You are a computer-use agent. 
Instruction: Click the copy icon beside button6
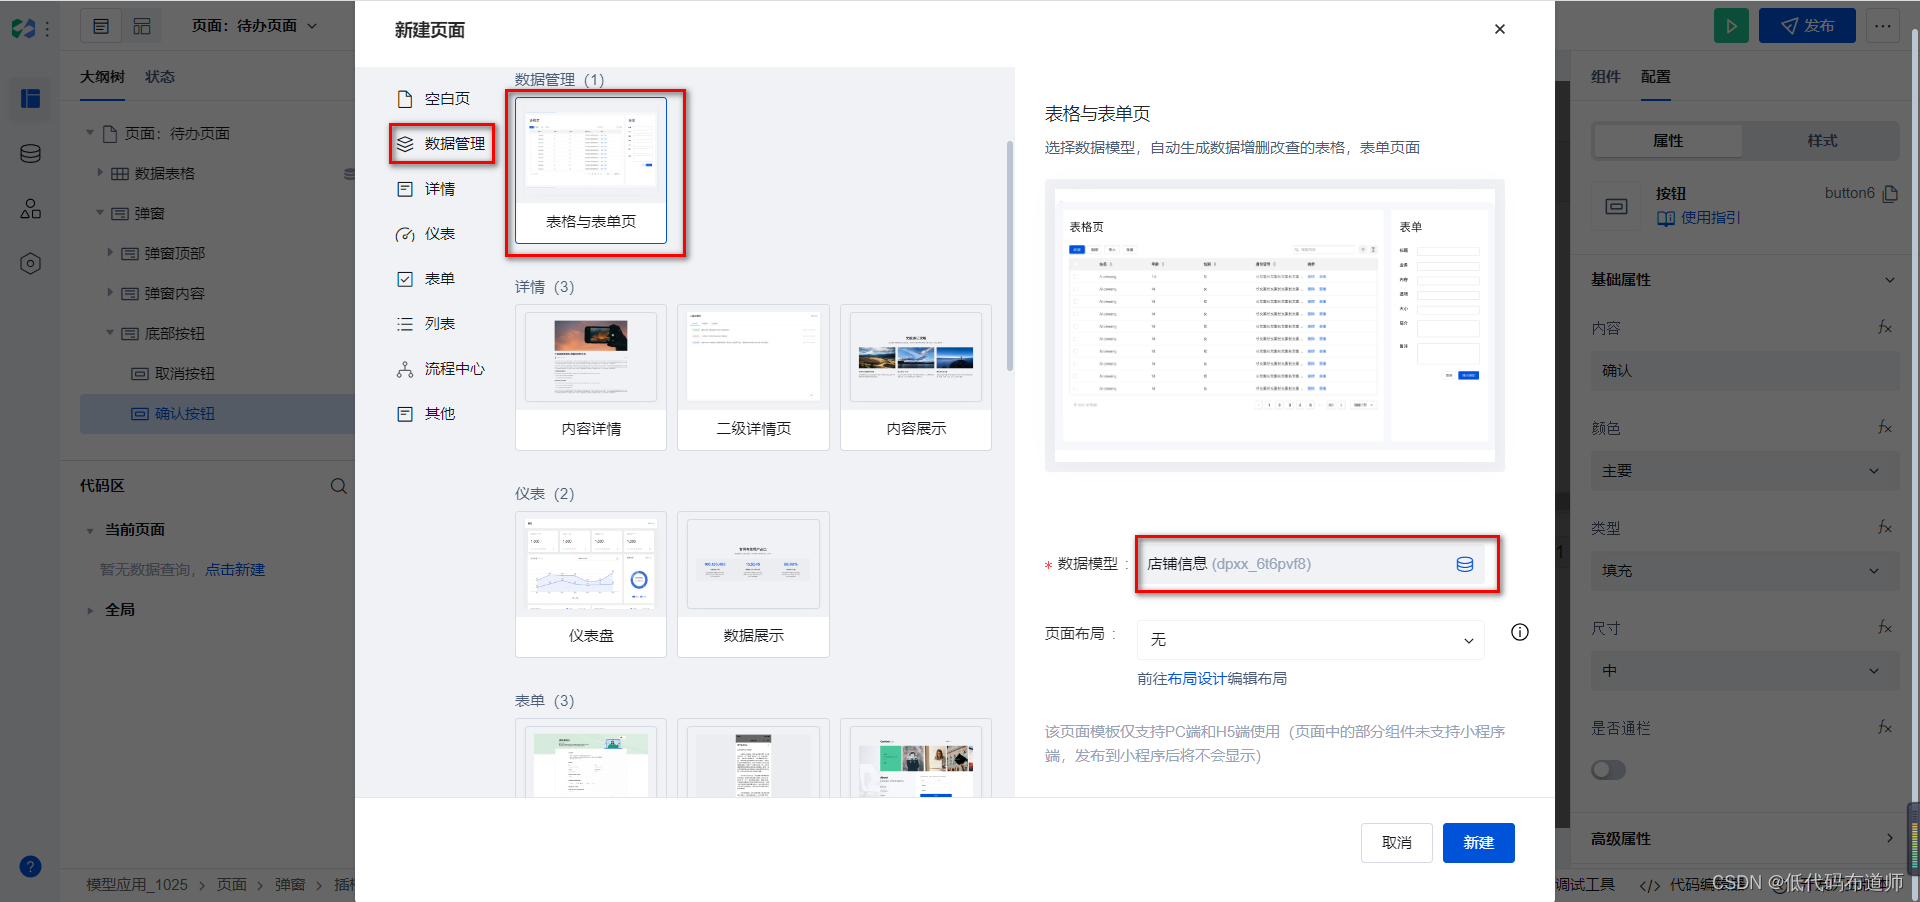tap(1890, 194)
